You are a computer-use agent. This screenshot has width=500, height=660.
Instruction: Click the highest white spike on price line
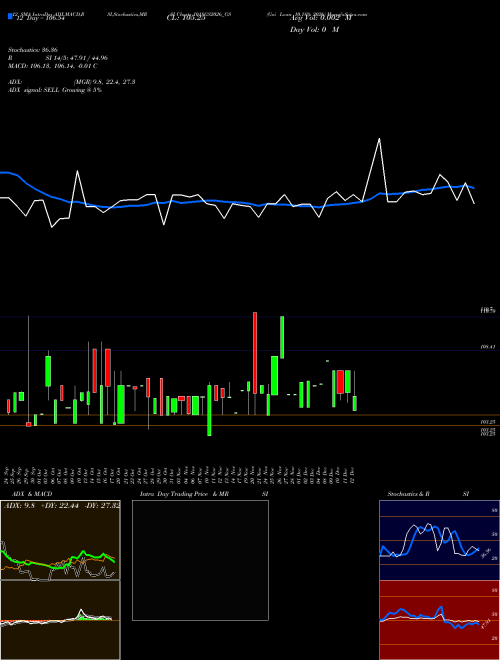click(x=379, y=139)
